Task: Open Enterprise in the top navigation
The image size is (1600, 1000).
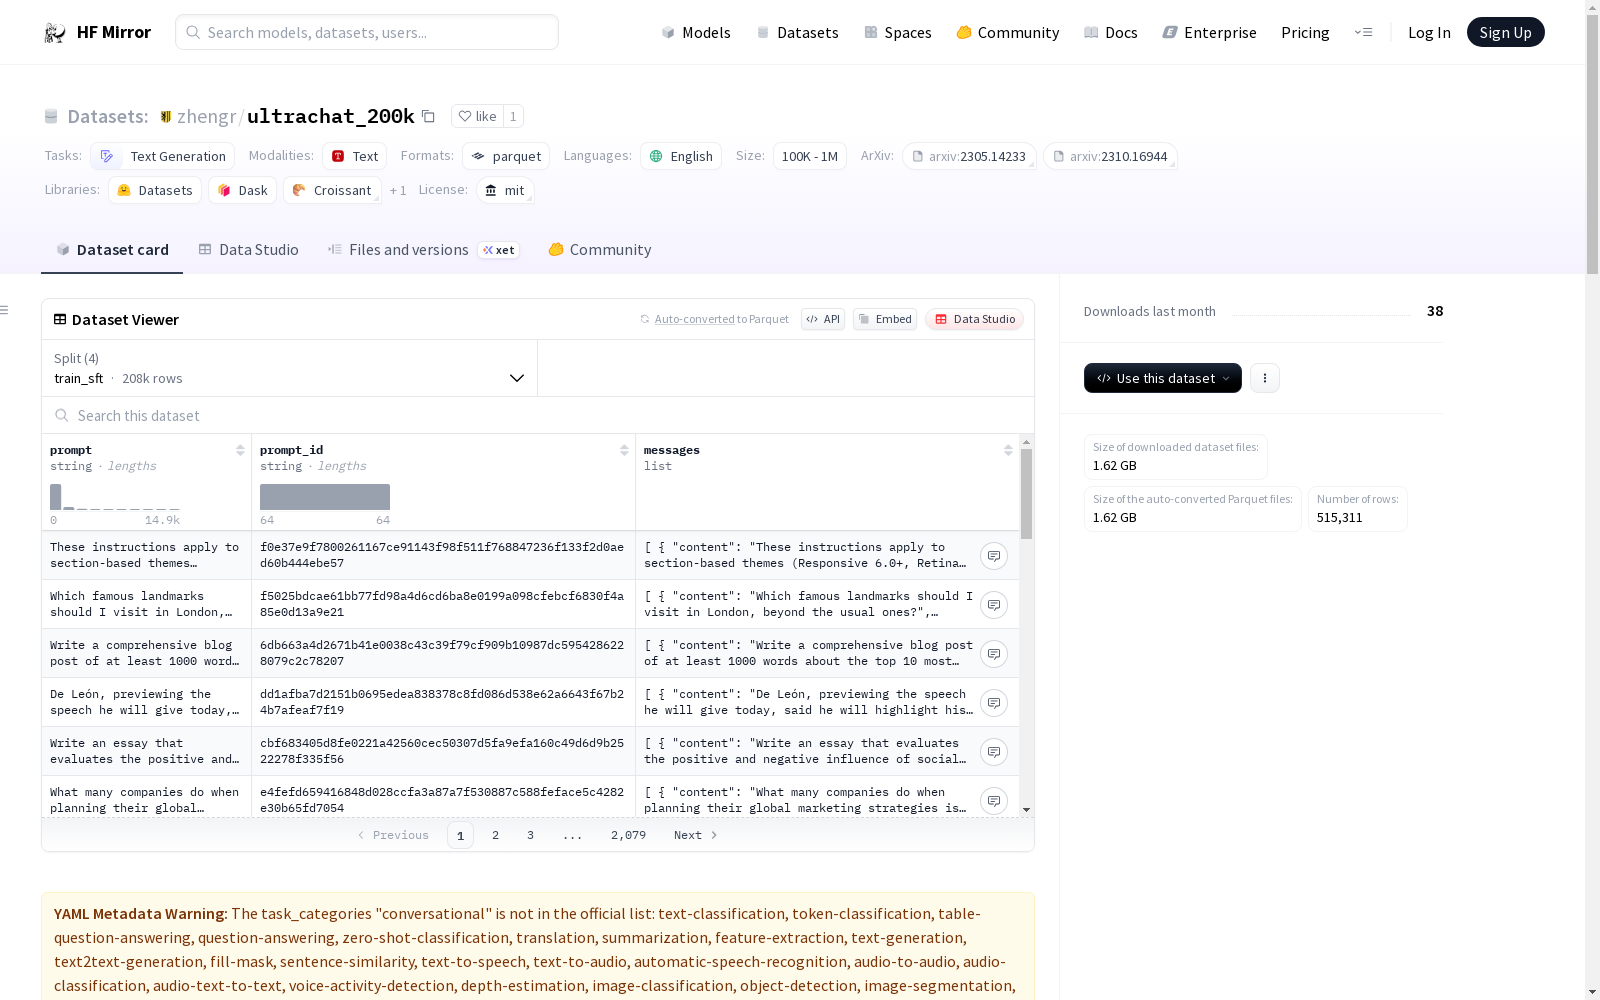Action: tap(1210, 33)
